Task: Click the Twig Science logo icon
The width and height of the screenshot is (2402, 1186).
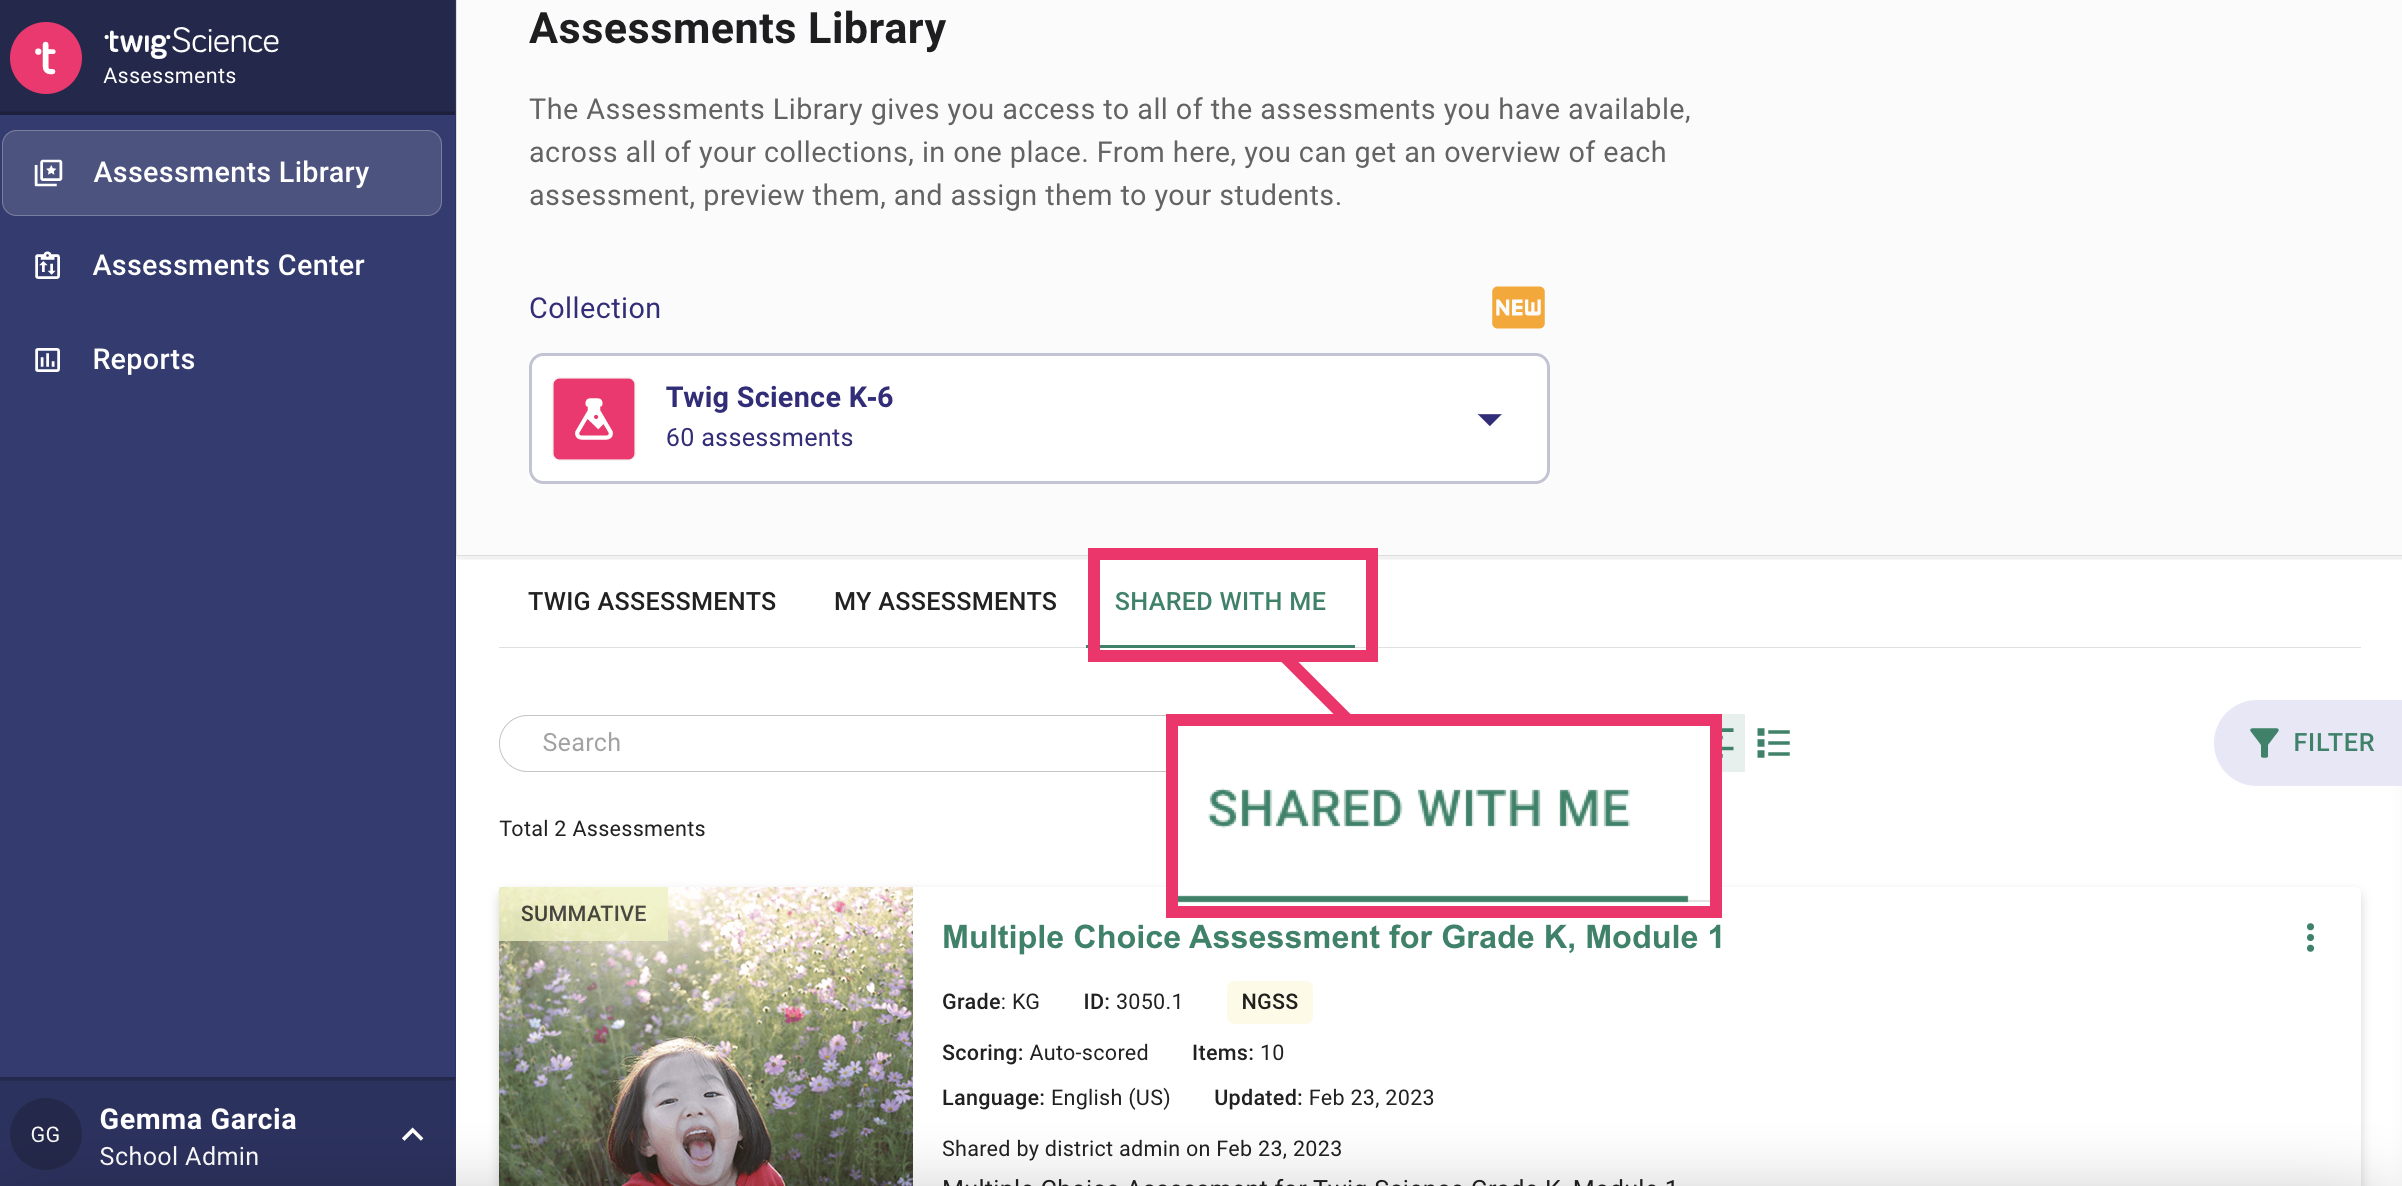Action: (x=45, y=57)
